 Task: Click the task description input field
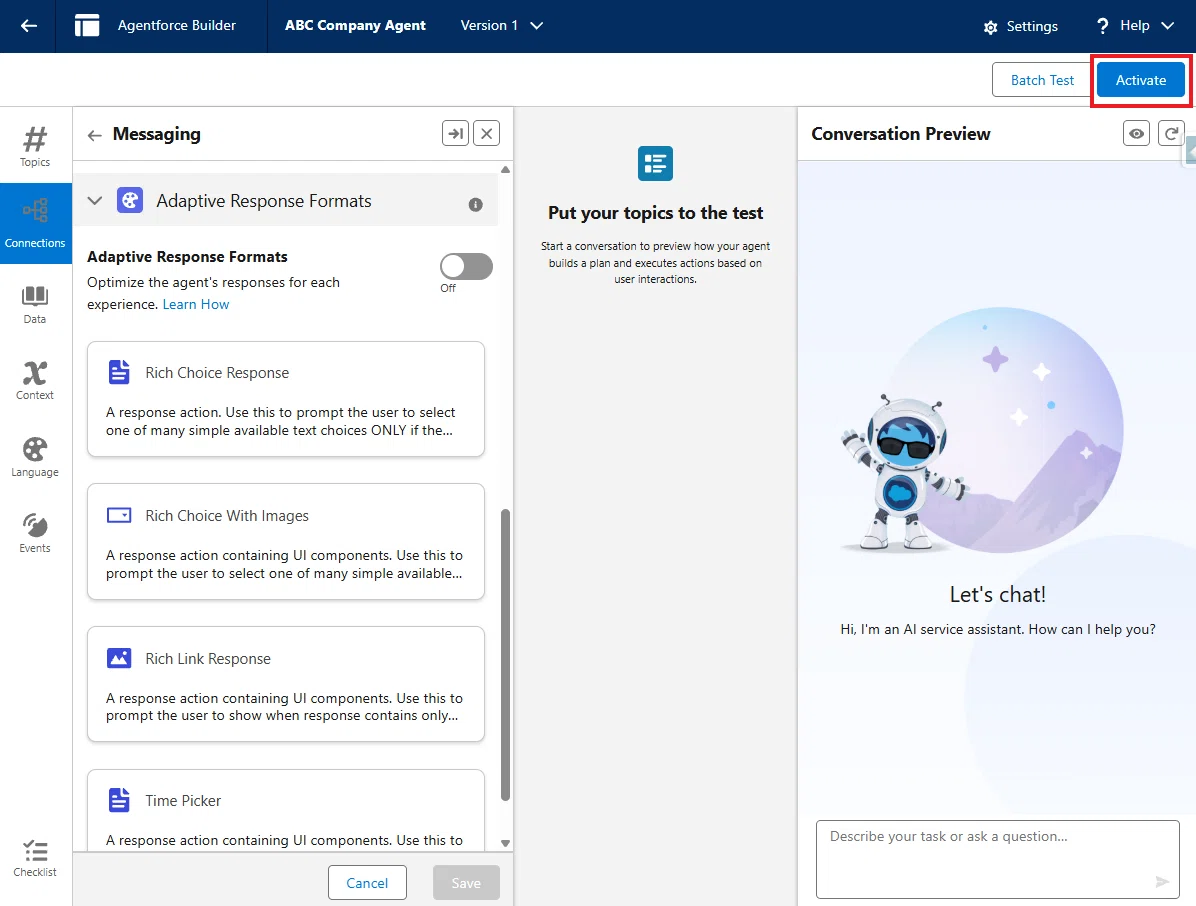coord(998,859)
